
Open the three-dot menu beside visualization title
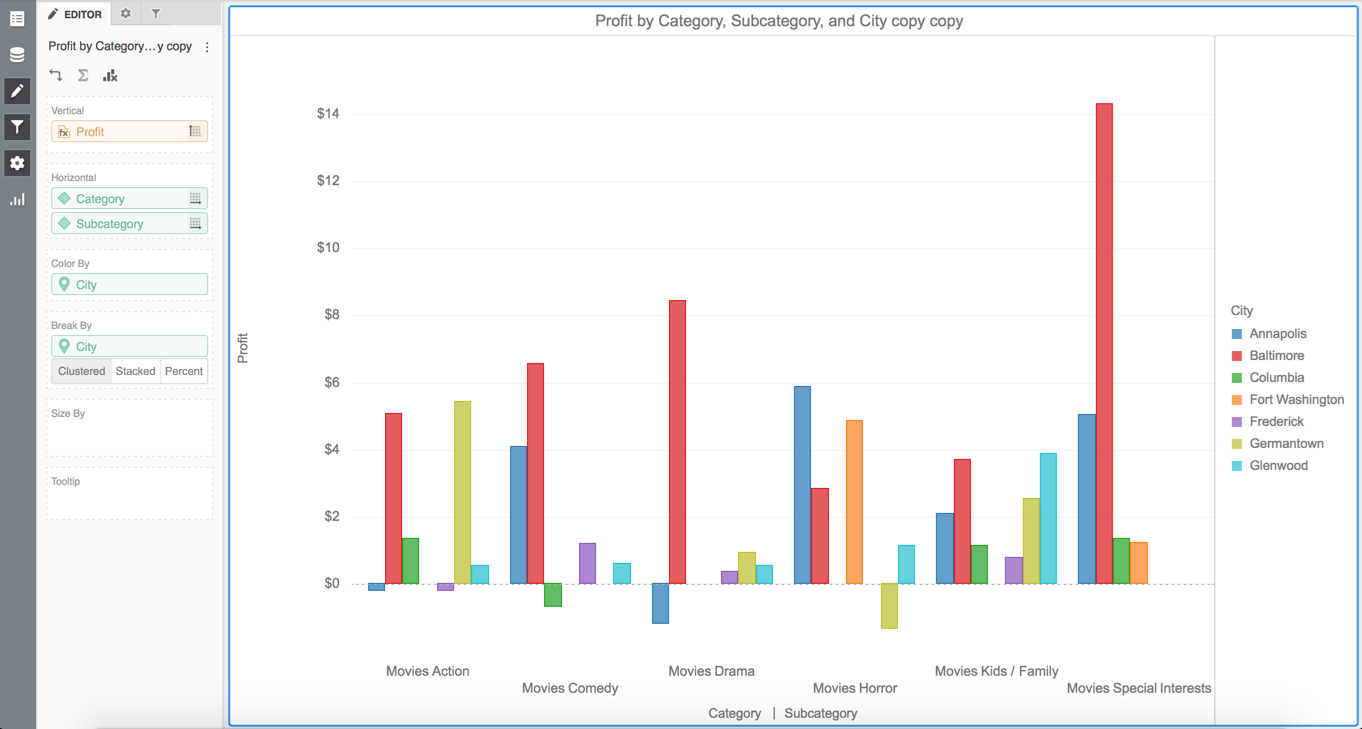[207, 47]
